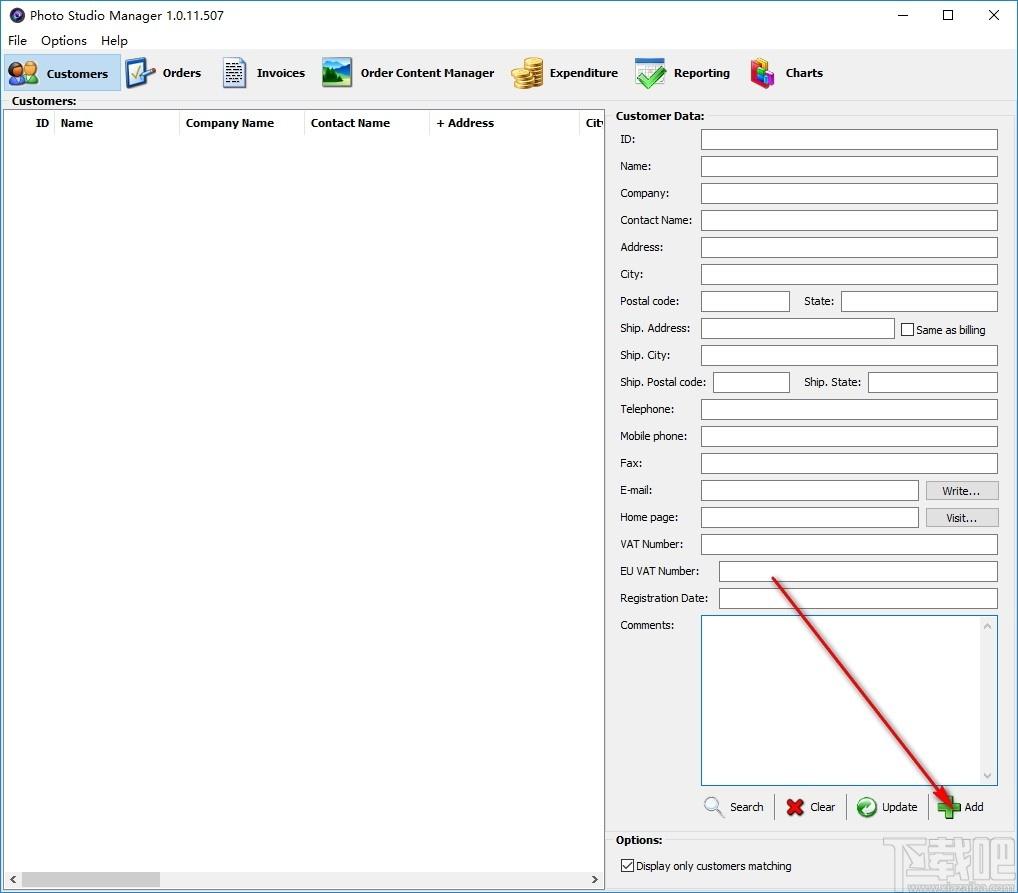
Task: Maximize the Photo Studio Manager window
Action: pyautogui.click(x=948, y=15)
